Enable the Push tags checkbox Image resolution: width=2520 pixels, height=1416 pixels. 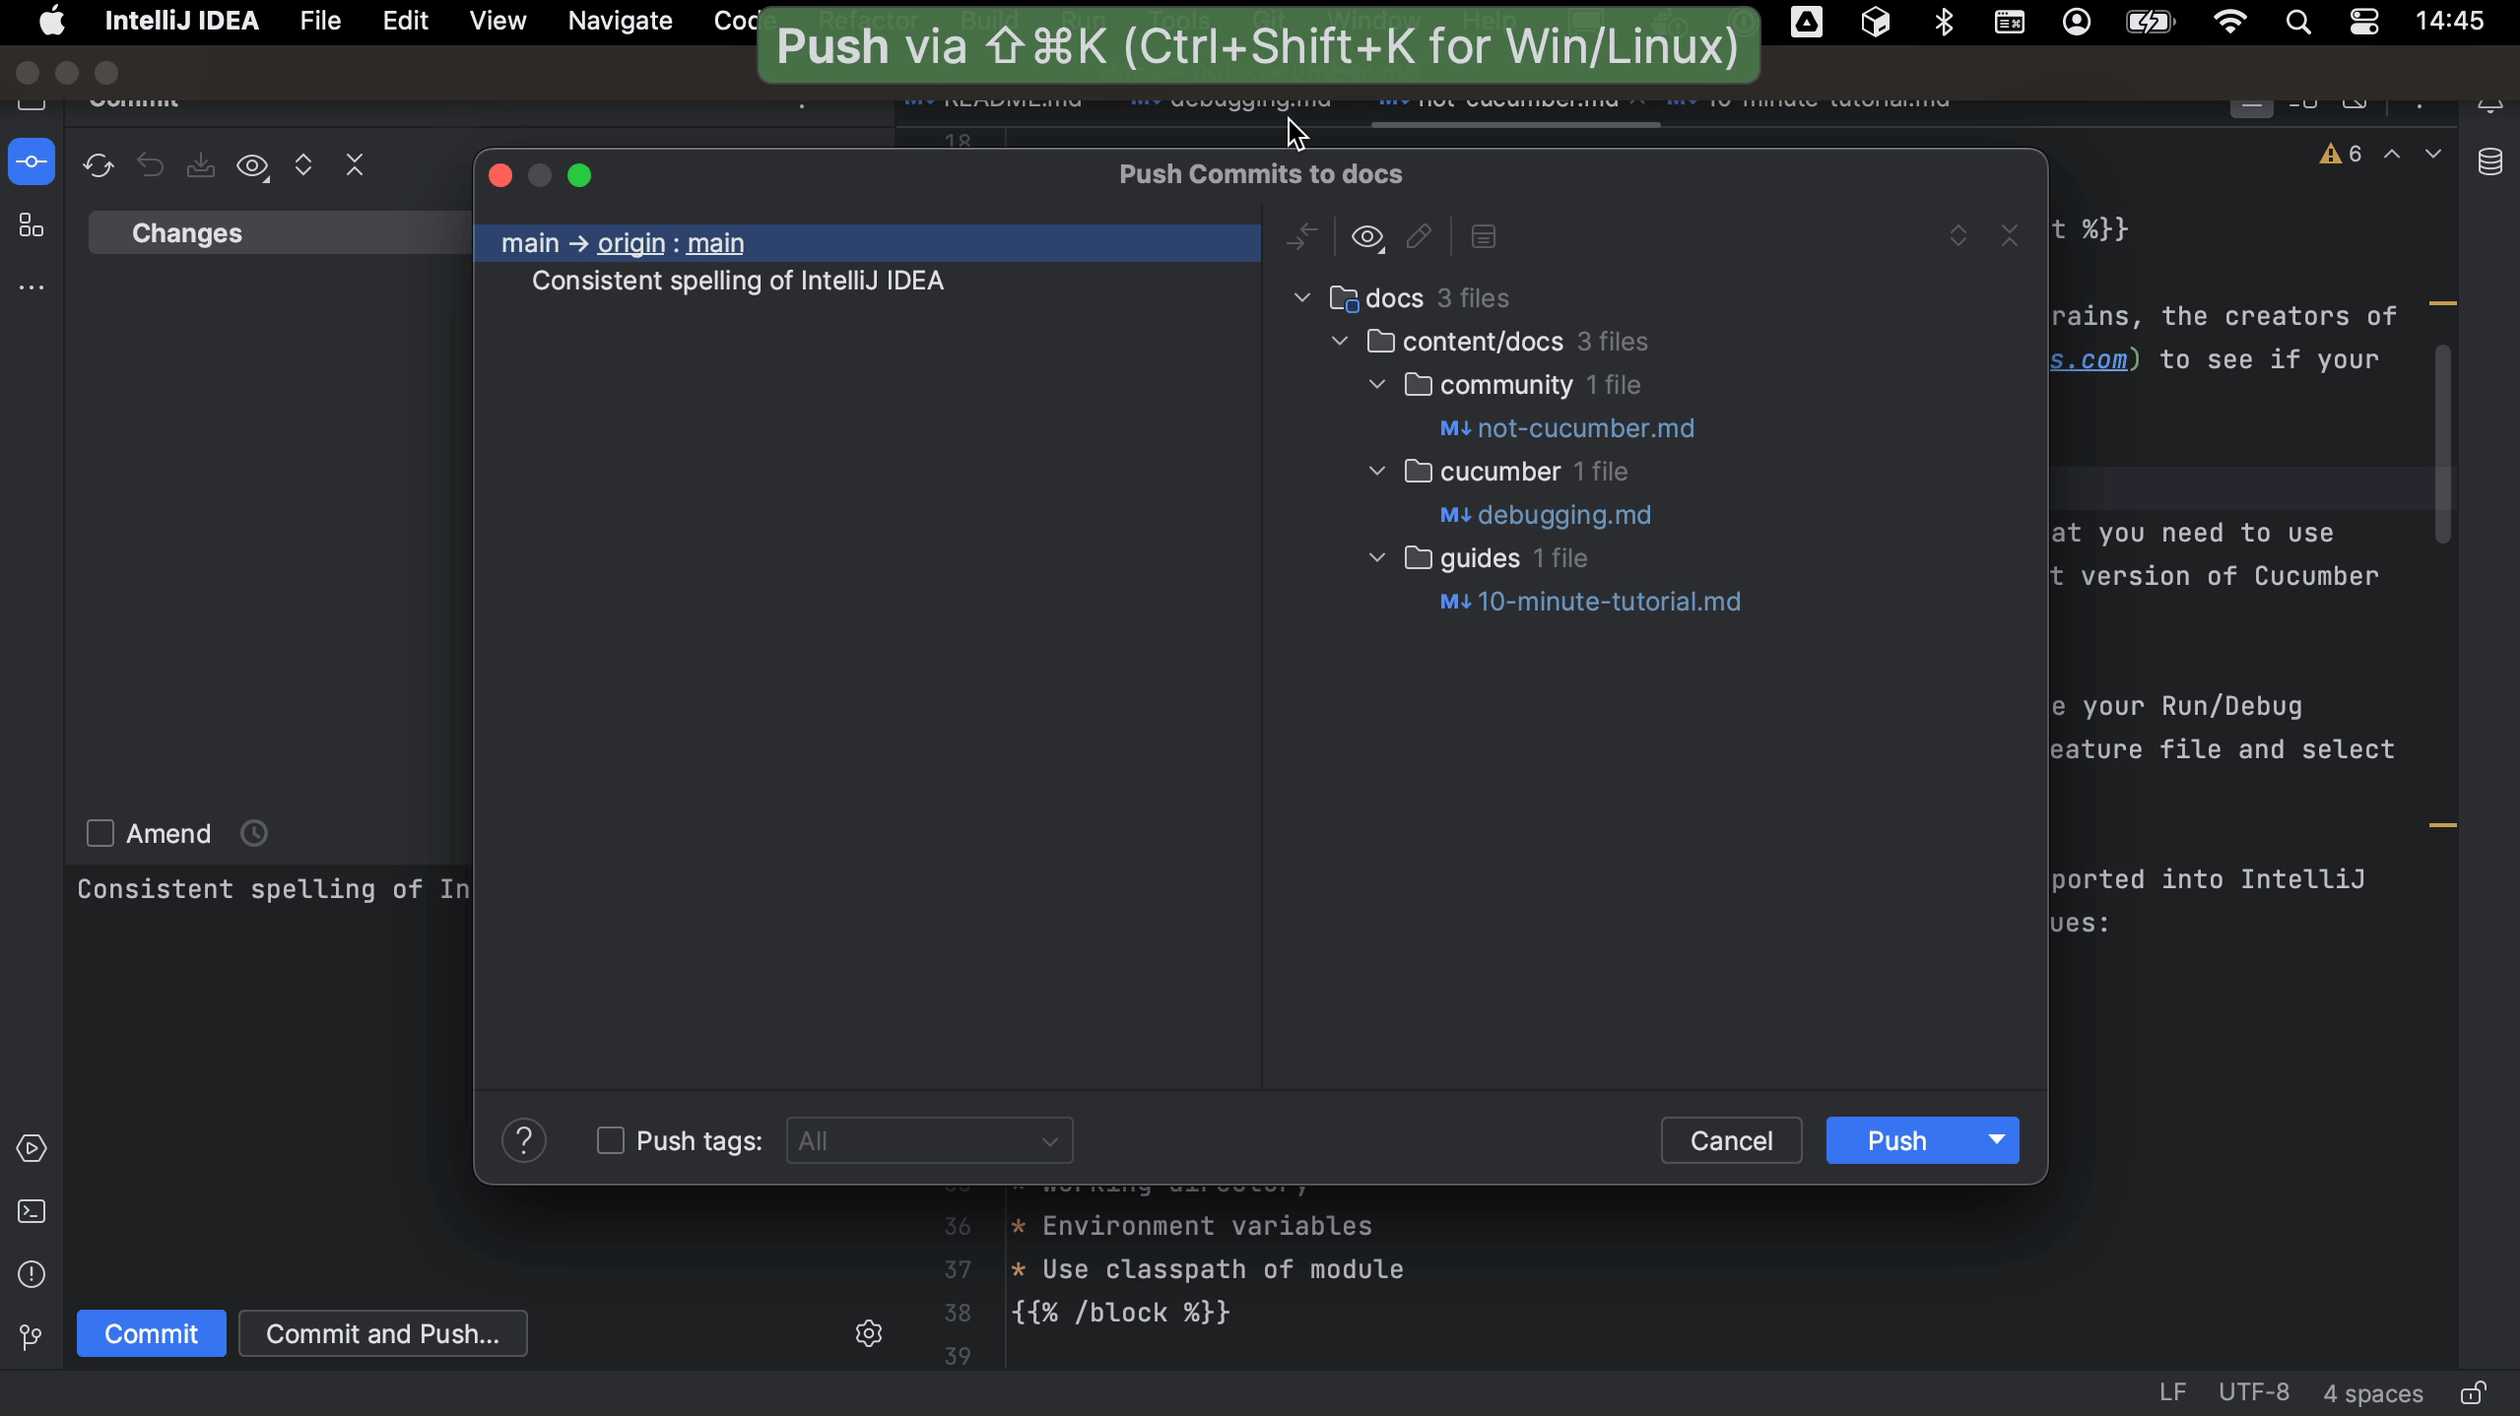[x=609, y=1141]
